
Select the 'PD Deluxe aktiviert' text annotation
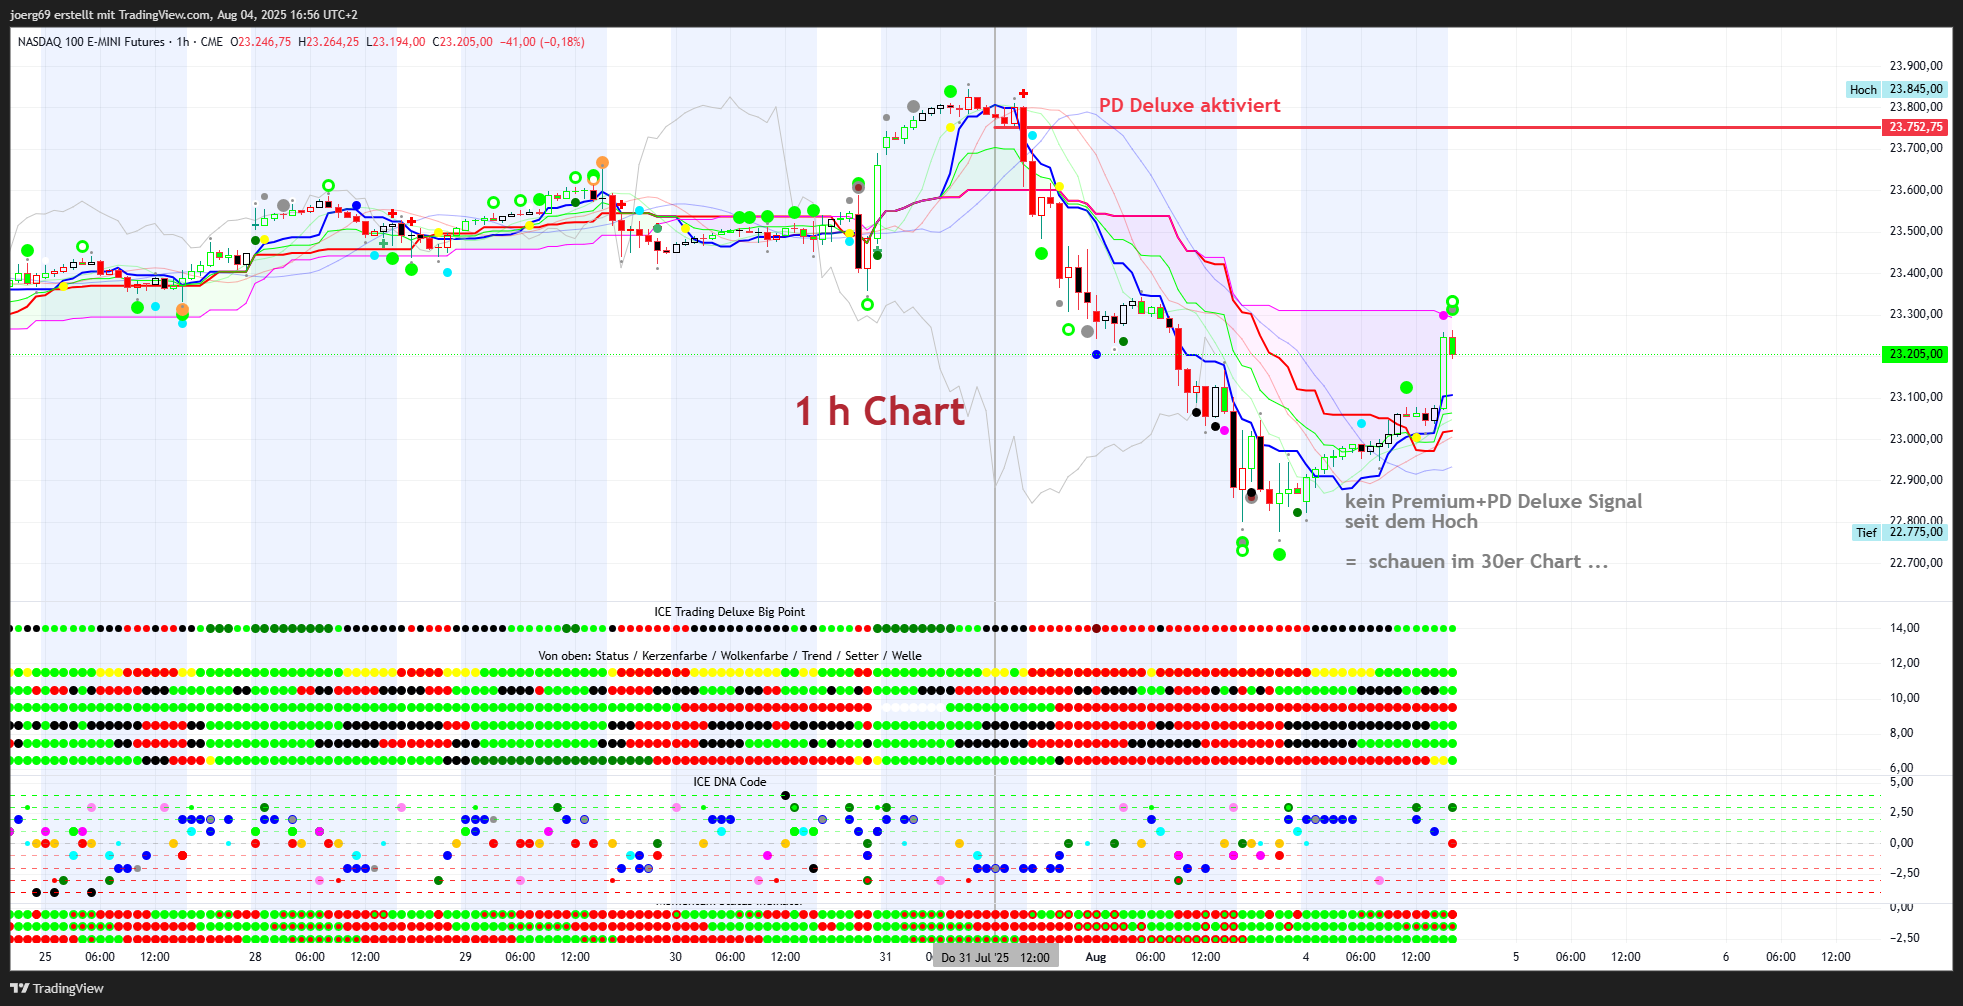[x=1189, y=106]
